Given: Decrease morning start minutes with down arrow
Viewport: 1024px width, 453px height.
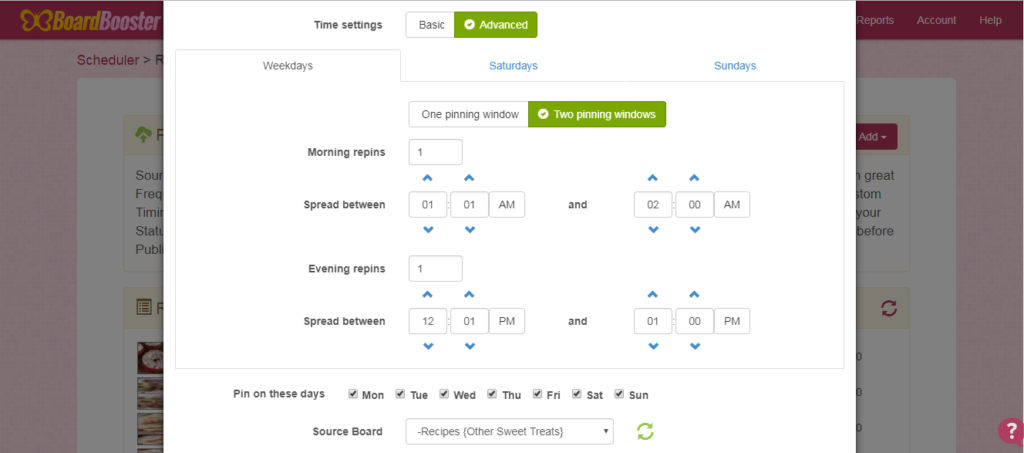Looking at the screenshot, I should click(x=468, y=230).
